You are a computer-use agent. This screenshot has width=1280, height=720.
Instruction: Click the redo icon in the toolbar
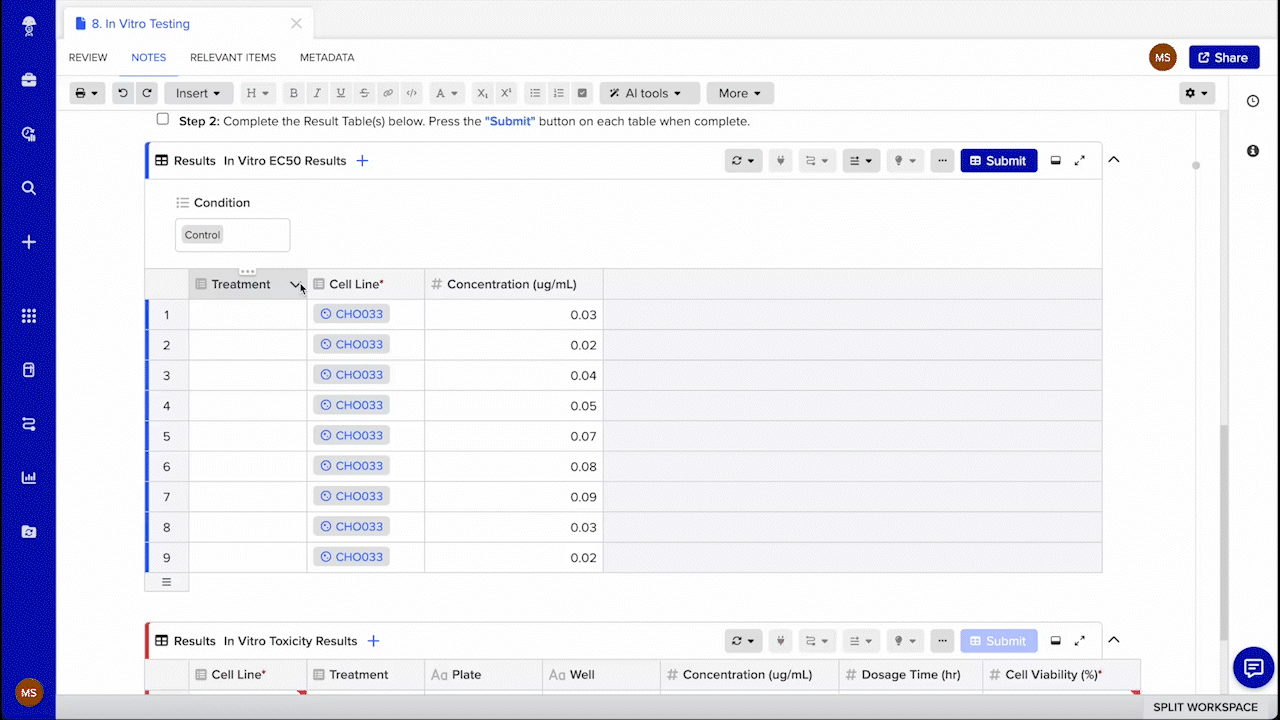(x=147, y=93)
